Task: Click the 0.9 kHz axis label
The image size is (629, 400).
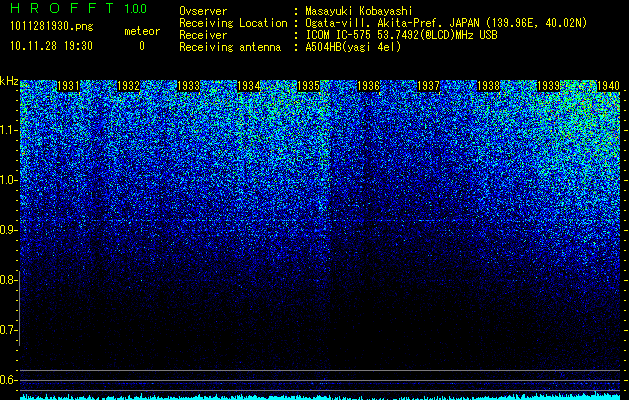Action: 8,230
